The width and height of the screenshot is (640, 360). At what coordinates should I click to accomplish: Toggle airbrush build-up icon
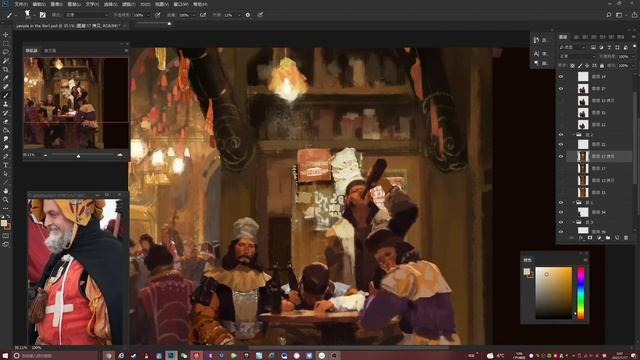(203, 15)
